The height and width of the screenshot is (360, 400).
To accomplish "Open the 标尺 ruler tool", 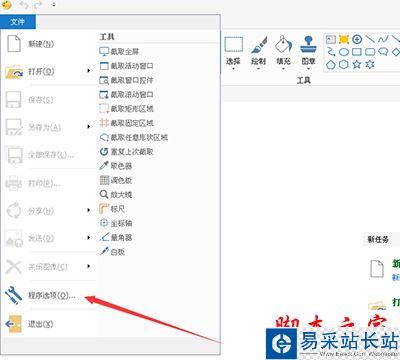I will click(112, 209).
